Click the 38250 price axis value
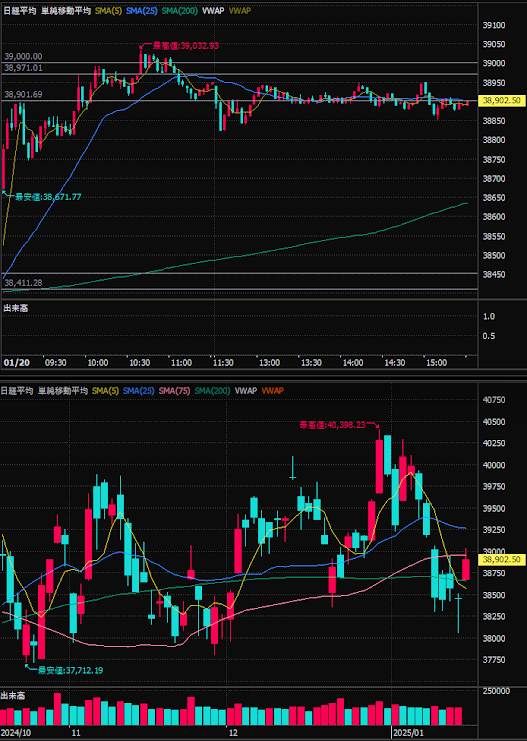The image size is (527, 741). pyautogui.click(x=494, y=617)
